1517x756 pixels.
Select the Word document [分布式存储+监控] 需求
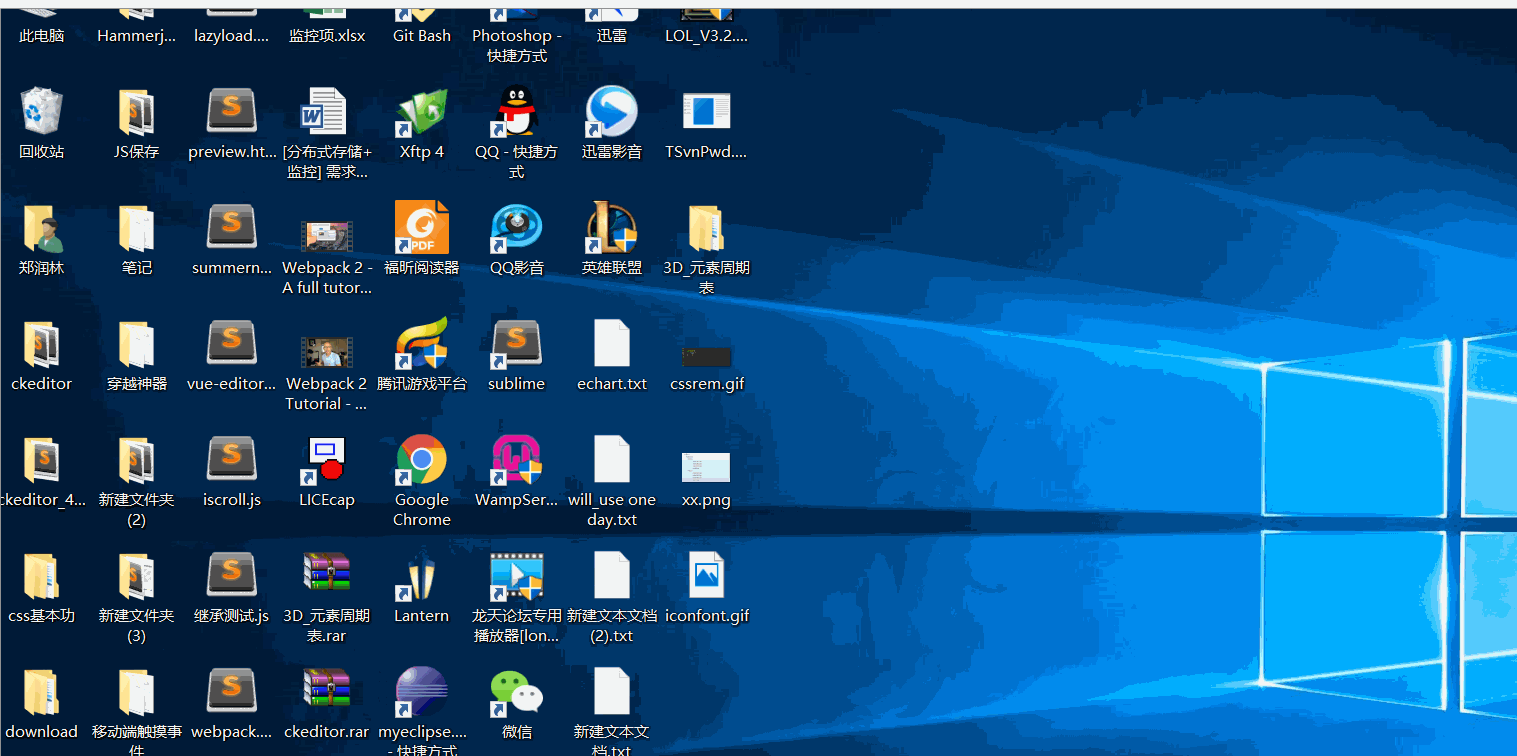(x=325, y=111)
